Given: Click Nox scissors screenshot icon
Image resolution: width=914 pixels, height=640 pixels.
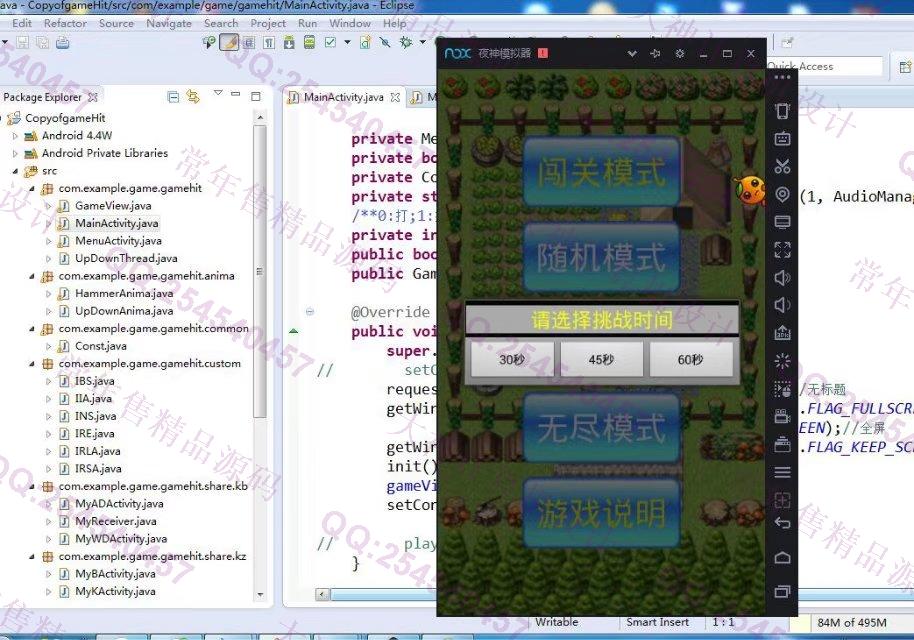Looking at the screenshot, I should click(x=782, y=166).
